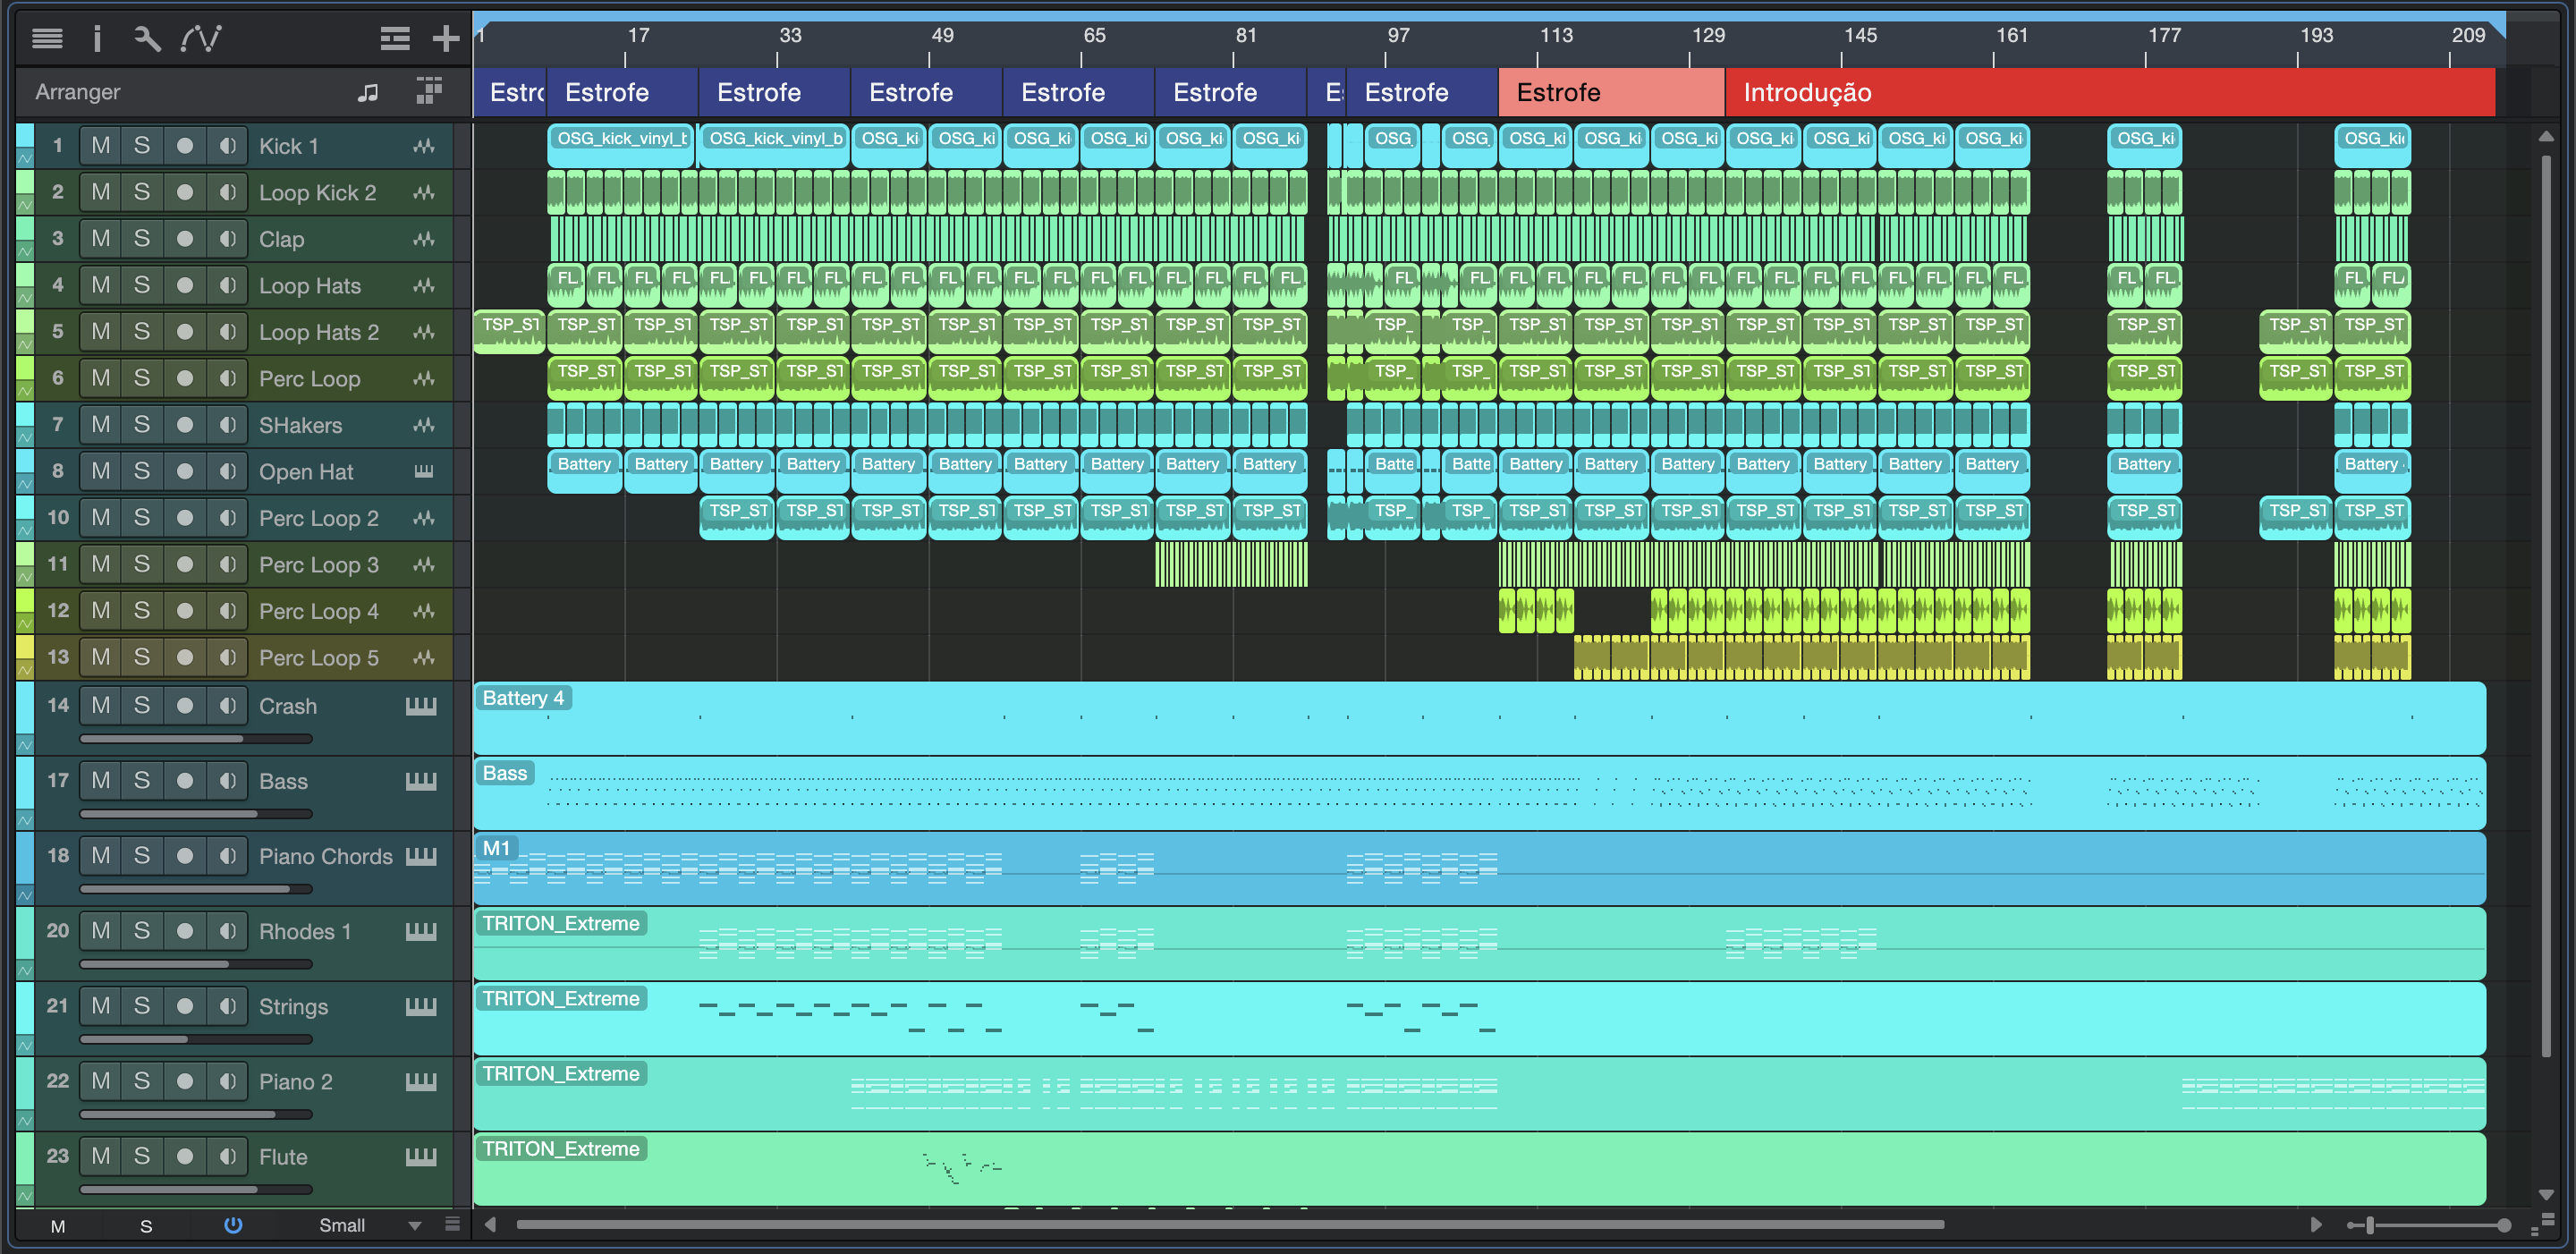Click the Piano Chords keyboard icon
2576x1254 pixels.
[x=421, y=856]
